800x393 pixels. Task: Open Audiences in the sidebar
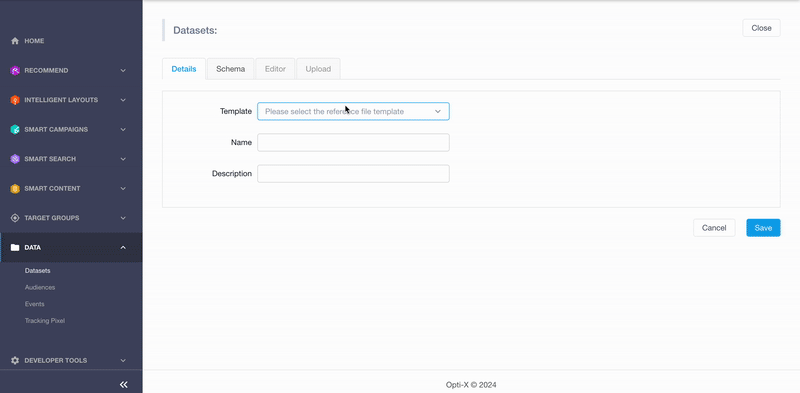[x=40, y=287]
